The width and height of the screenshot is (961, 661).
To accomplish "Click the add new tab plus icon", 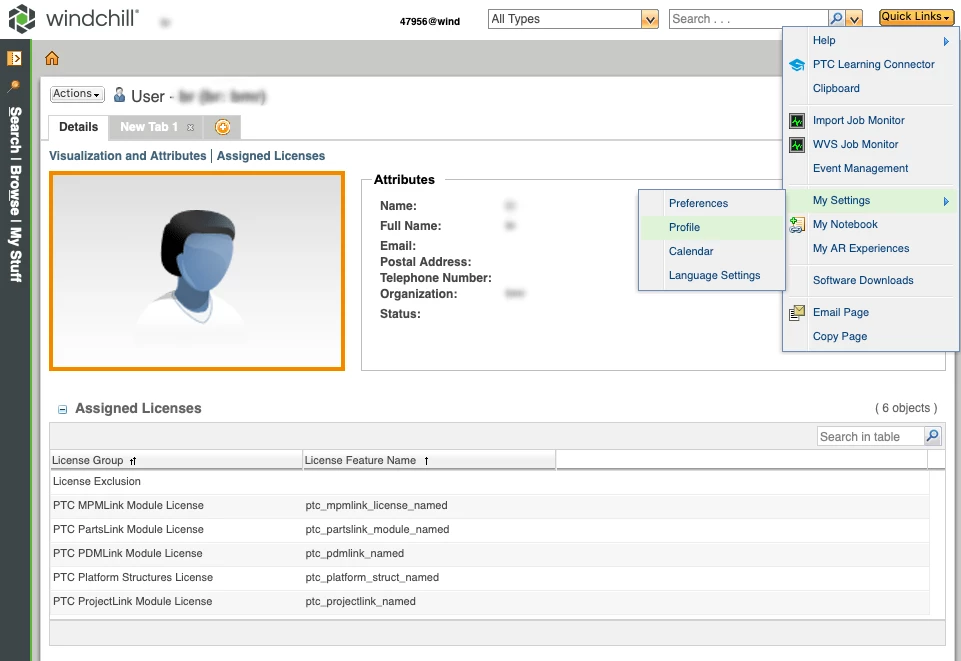I will pos(222,127).
